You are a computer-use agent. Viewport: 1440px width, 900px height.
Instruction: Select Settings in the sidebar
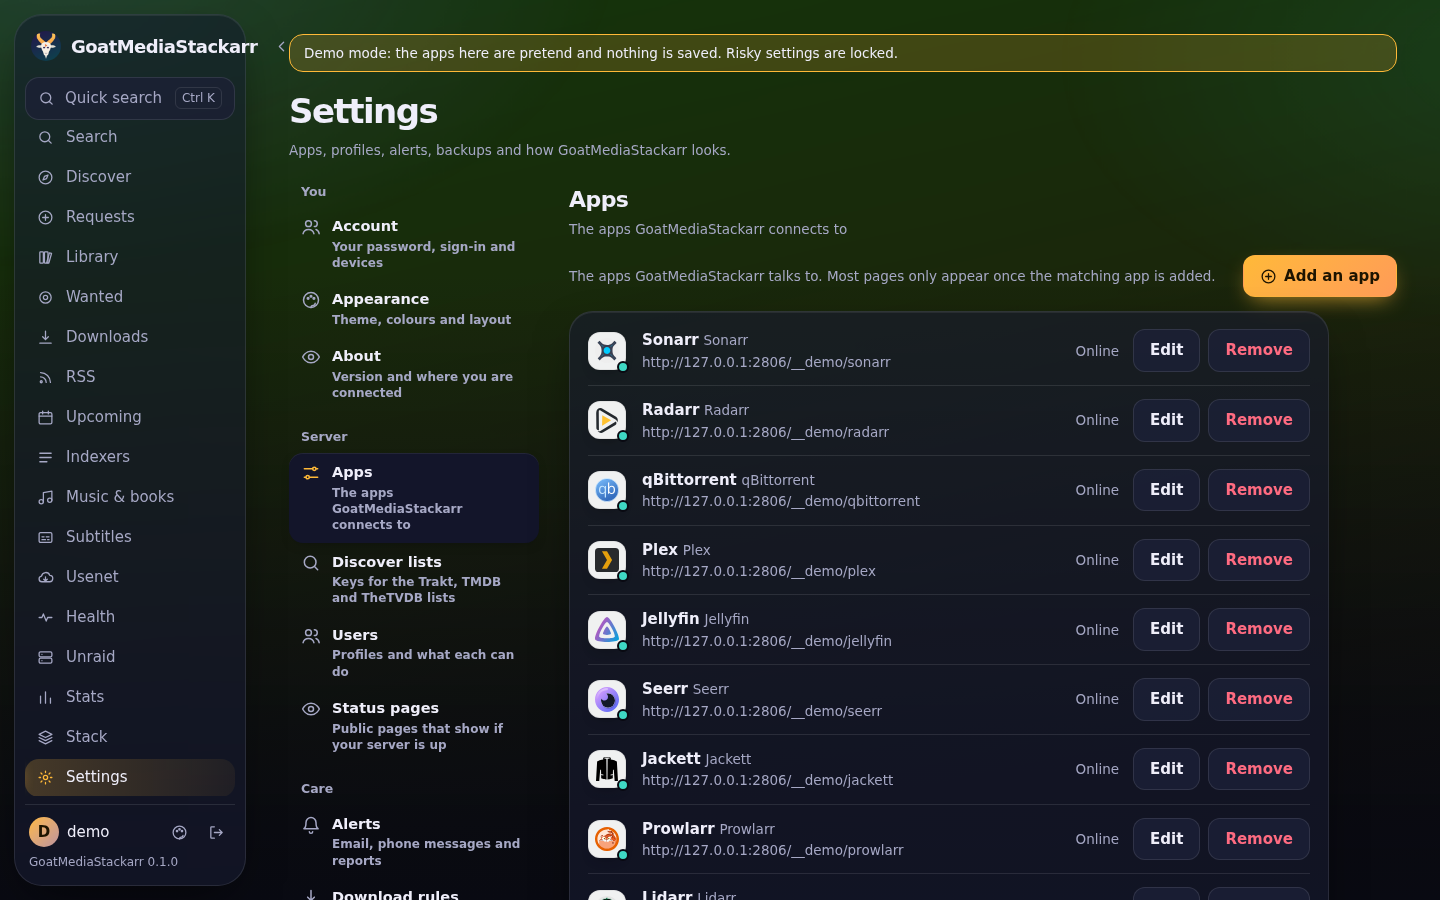130,777
